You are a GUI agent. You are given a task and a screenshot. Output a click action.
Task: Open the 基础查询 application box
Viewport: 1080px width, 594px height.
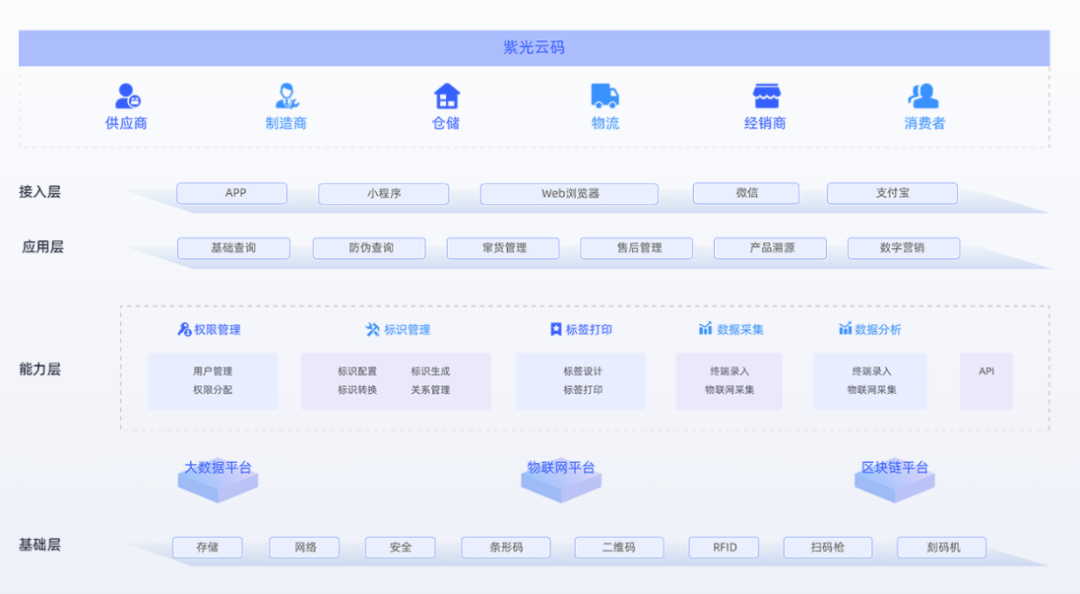point(233,248)
